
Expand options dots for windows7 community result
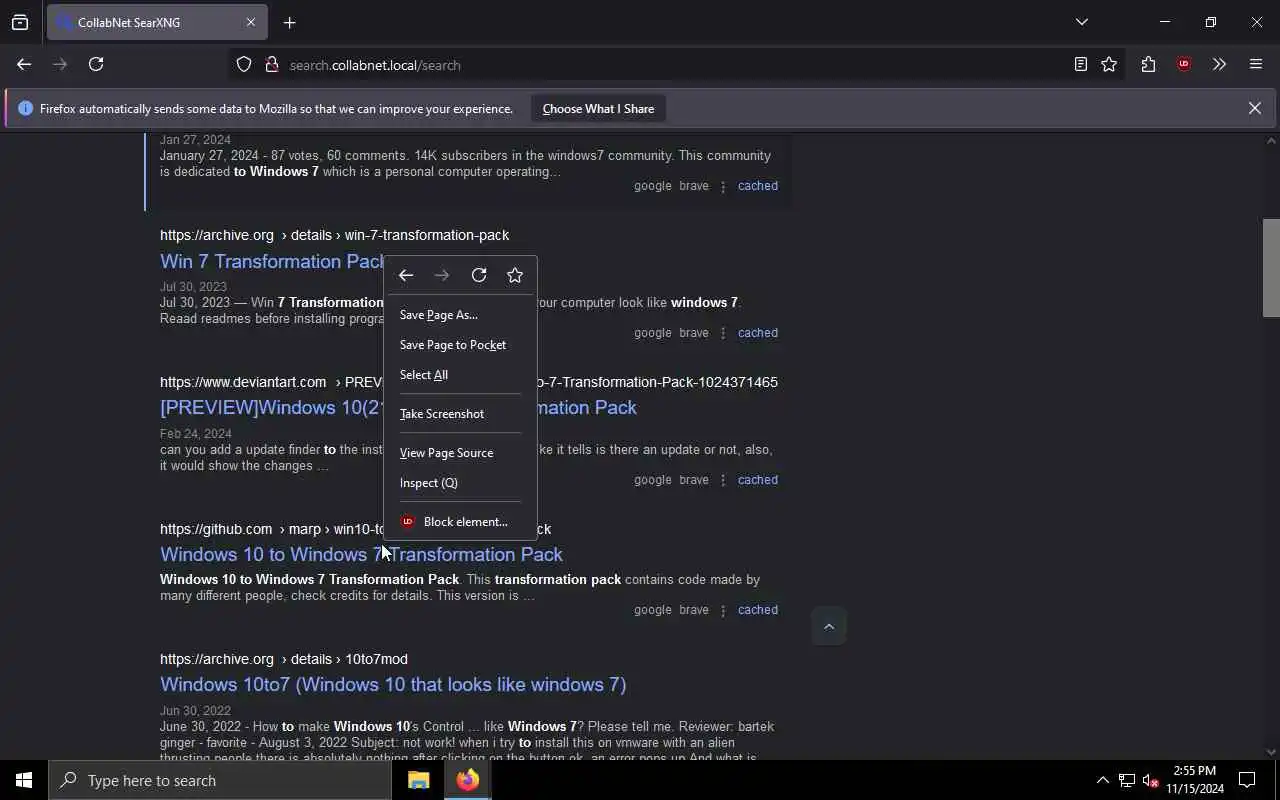pos(723,186)
